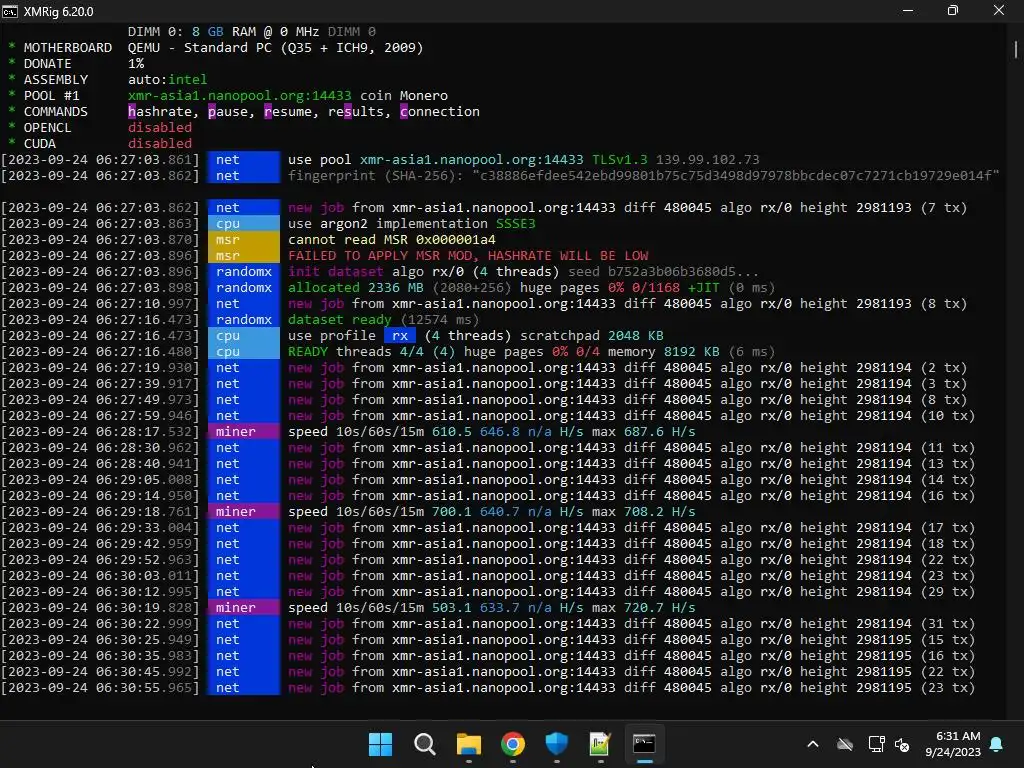The image size is (1024, 768).
Task: Click the DONATE '1%' value
Action: click(136, 63)
